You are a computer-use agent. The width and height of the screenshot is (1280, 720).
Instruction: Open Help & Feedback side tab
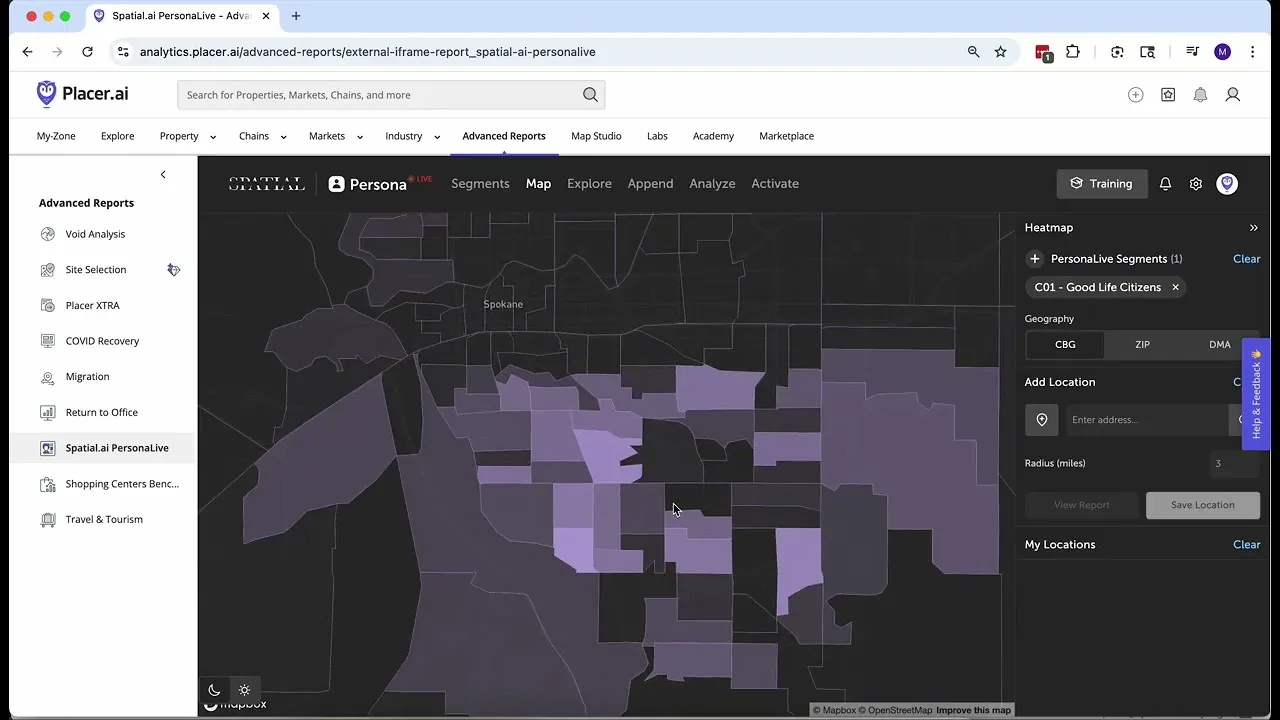tap(1256, 394)
